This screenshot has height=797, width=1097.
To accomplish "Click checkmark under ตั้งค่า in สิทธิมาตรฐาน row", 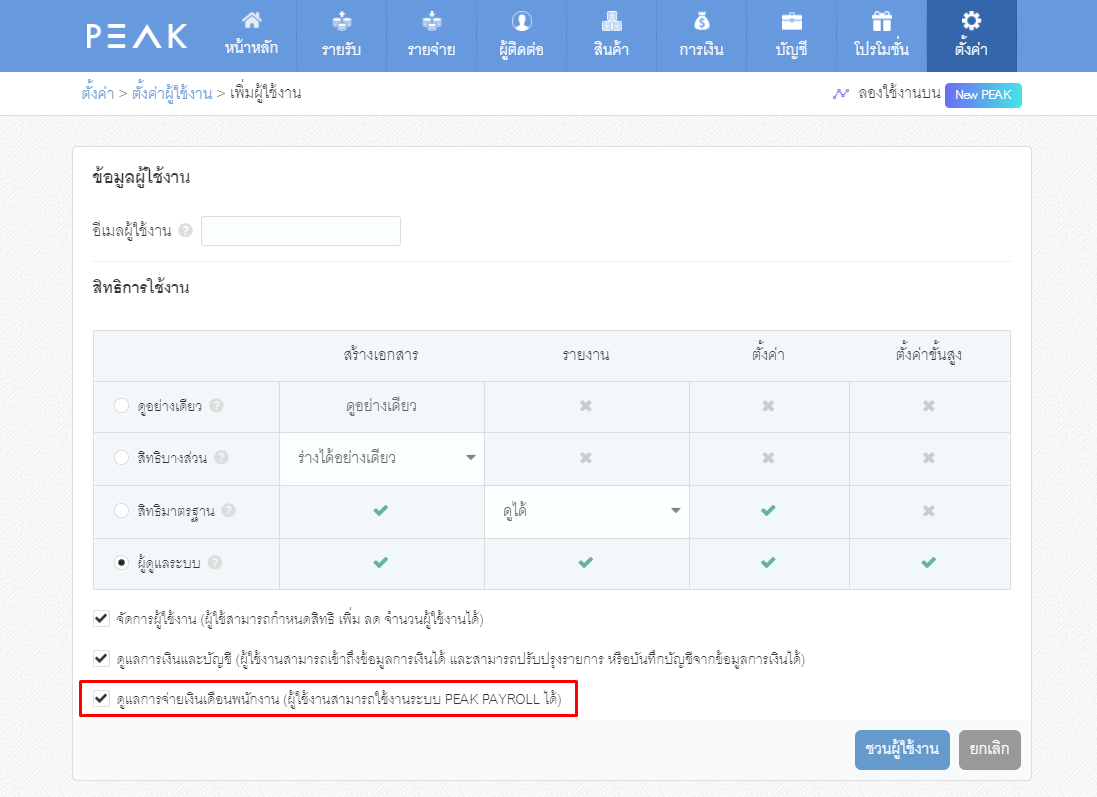I will click(x=768, y=511).
